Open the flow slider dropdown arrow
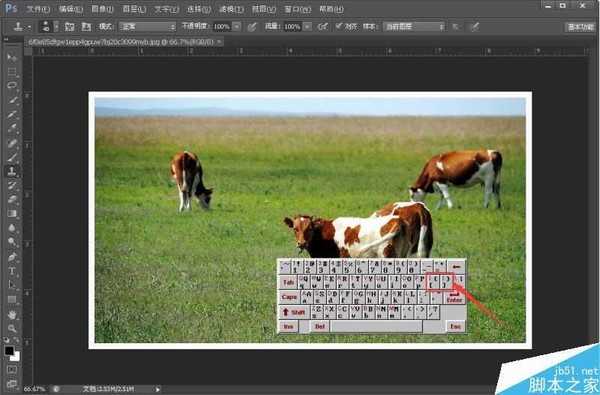 307,26
